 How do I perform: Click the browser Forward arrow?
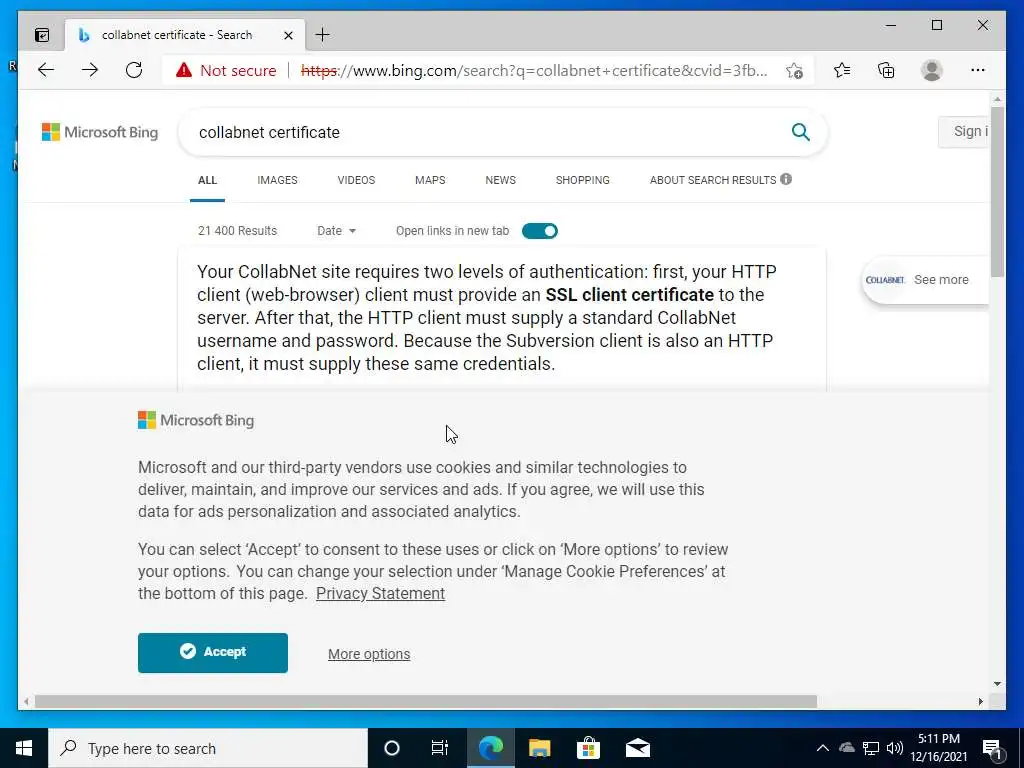90,70
